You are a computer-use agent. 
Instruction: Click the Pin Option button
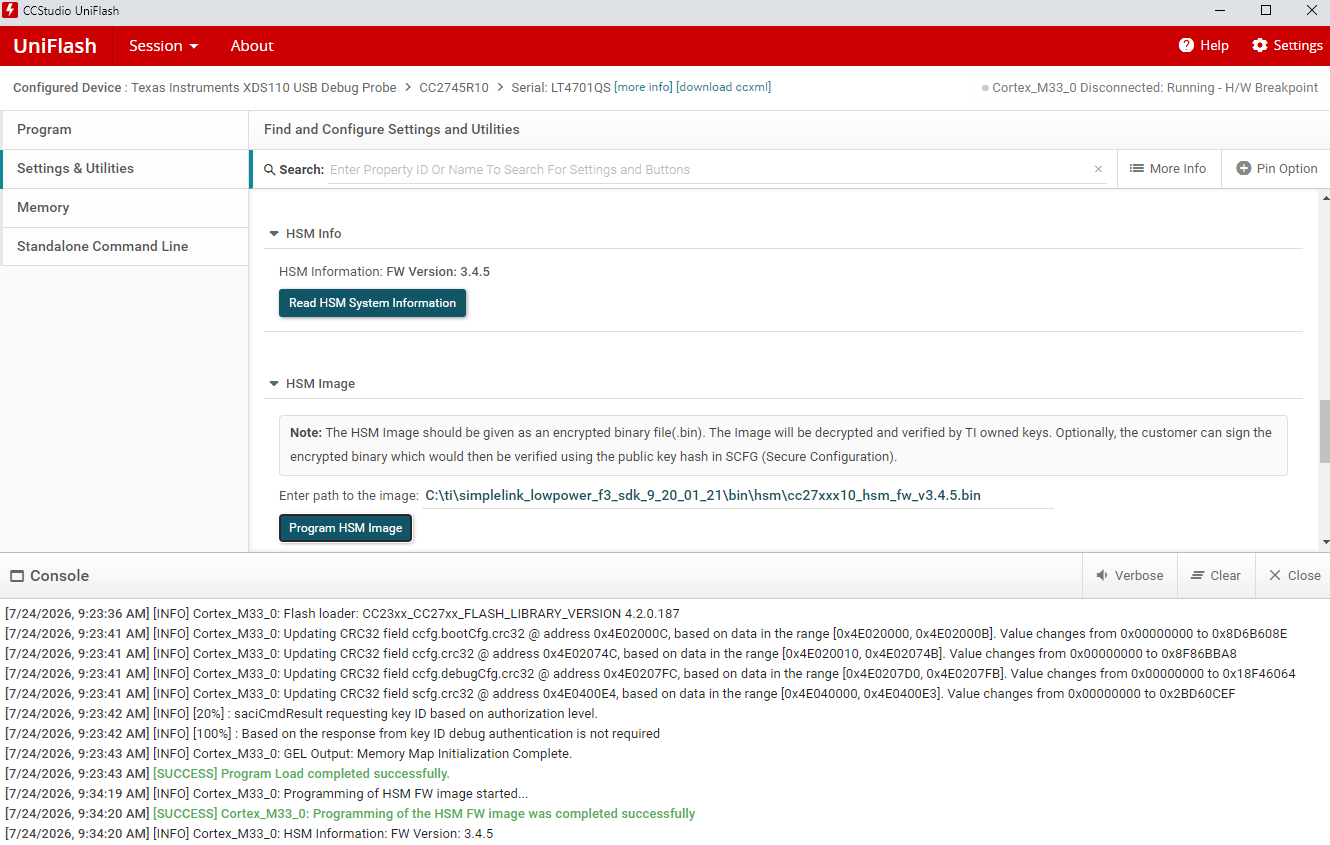(x=1277, y=169)
